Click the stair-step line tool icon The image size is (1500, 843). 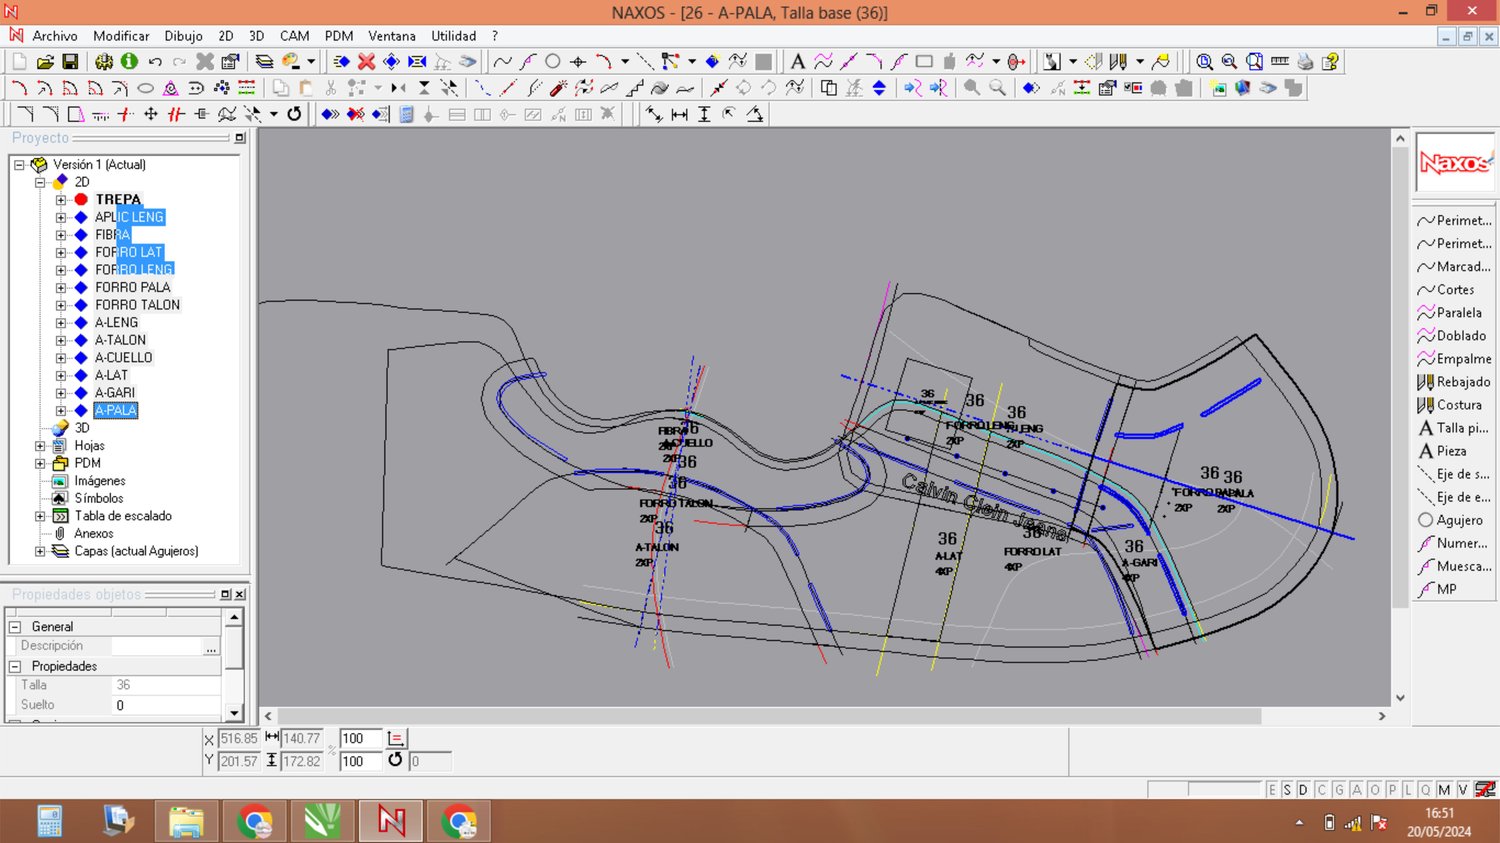click(x=634, y=88)
